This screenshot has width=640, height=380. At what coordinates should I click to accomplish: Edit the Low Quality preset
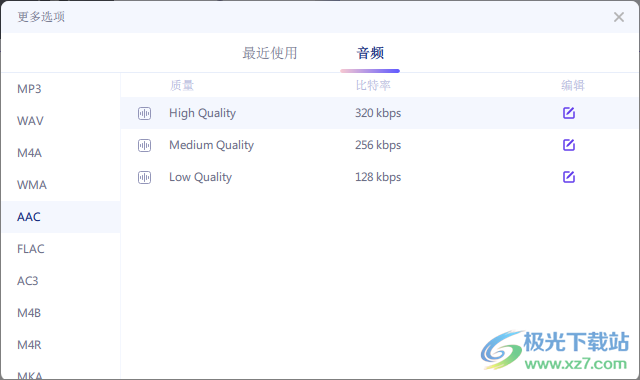pyautogui.click(x=569, y=177)
